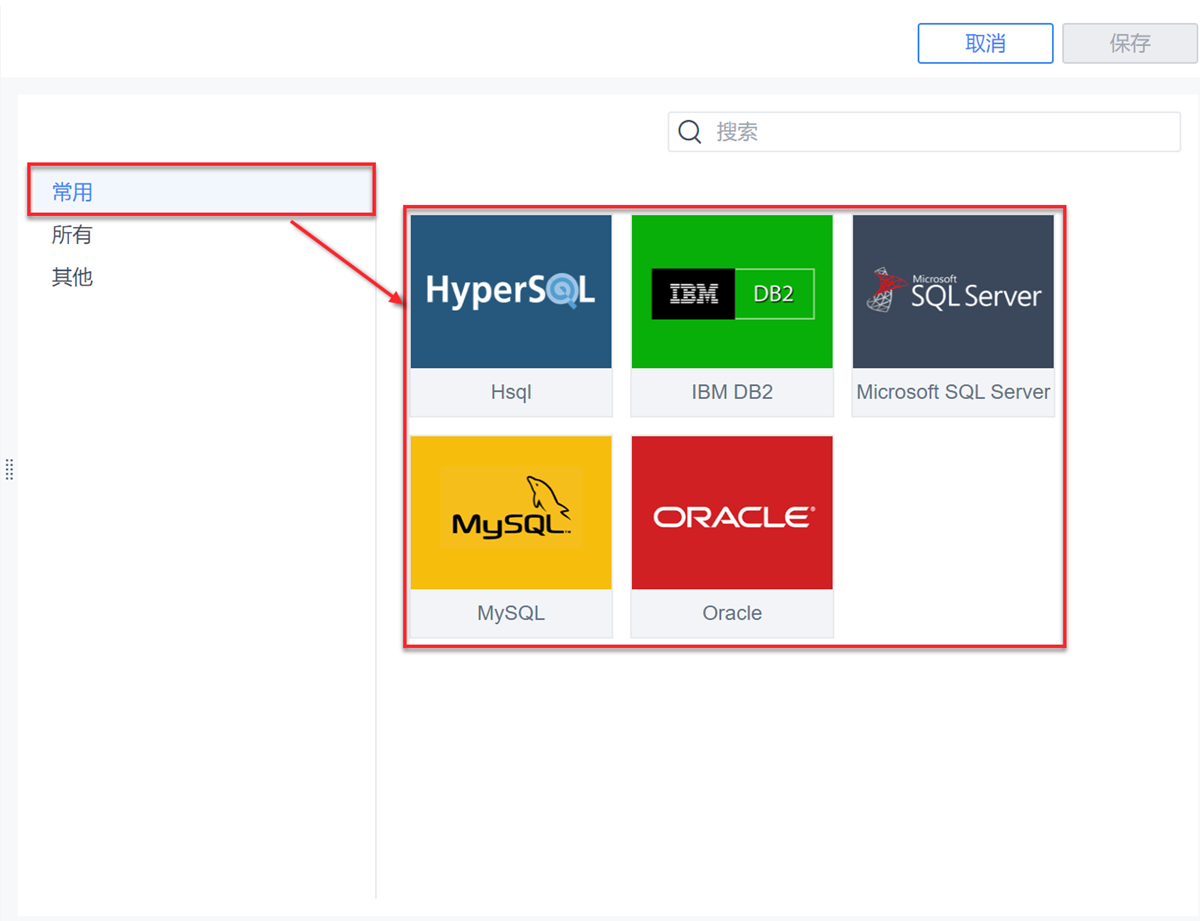The width and height of the screenshot is (1200, 921).
Task: Select the MySQL dolphin logo tile
Action: pos(511,512)
